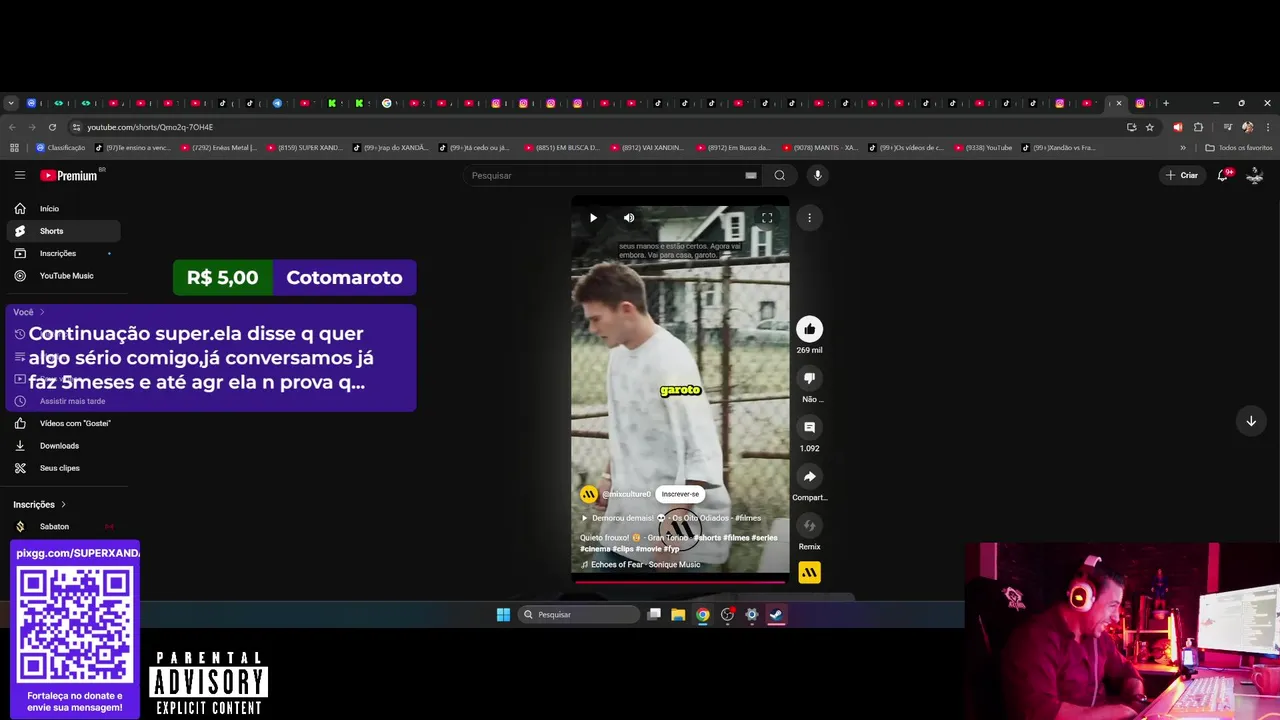Open Inscrições in the sidebar
Image resolution: width=1280 pixels, height=720 pixels.
pyautogui.click(x=63, y=253)
